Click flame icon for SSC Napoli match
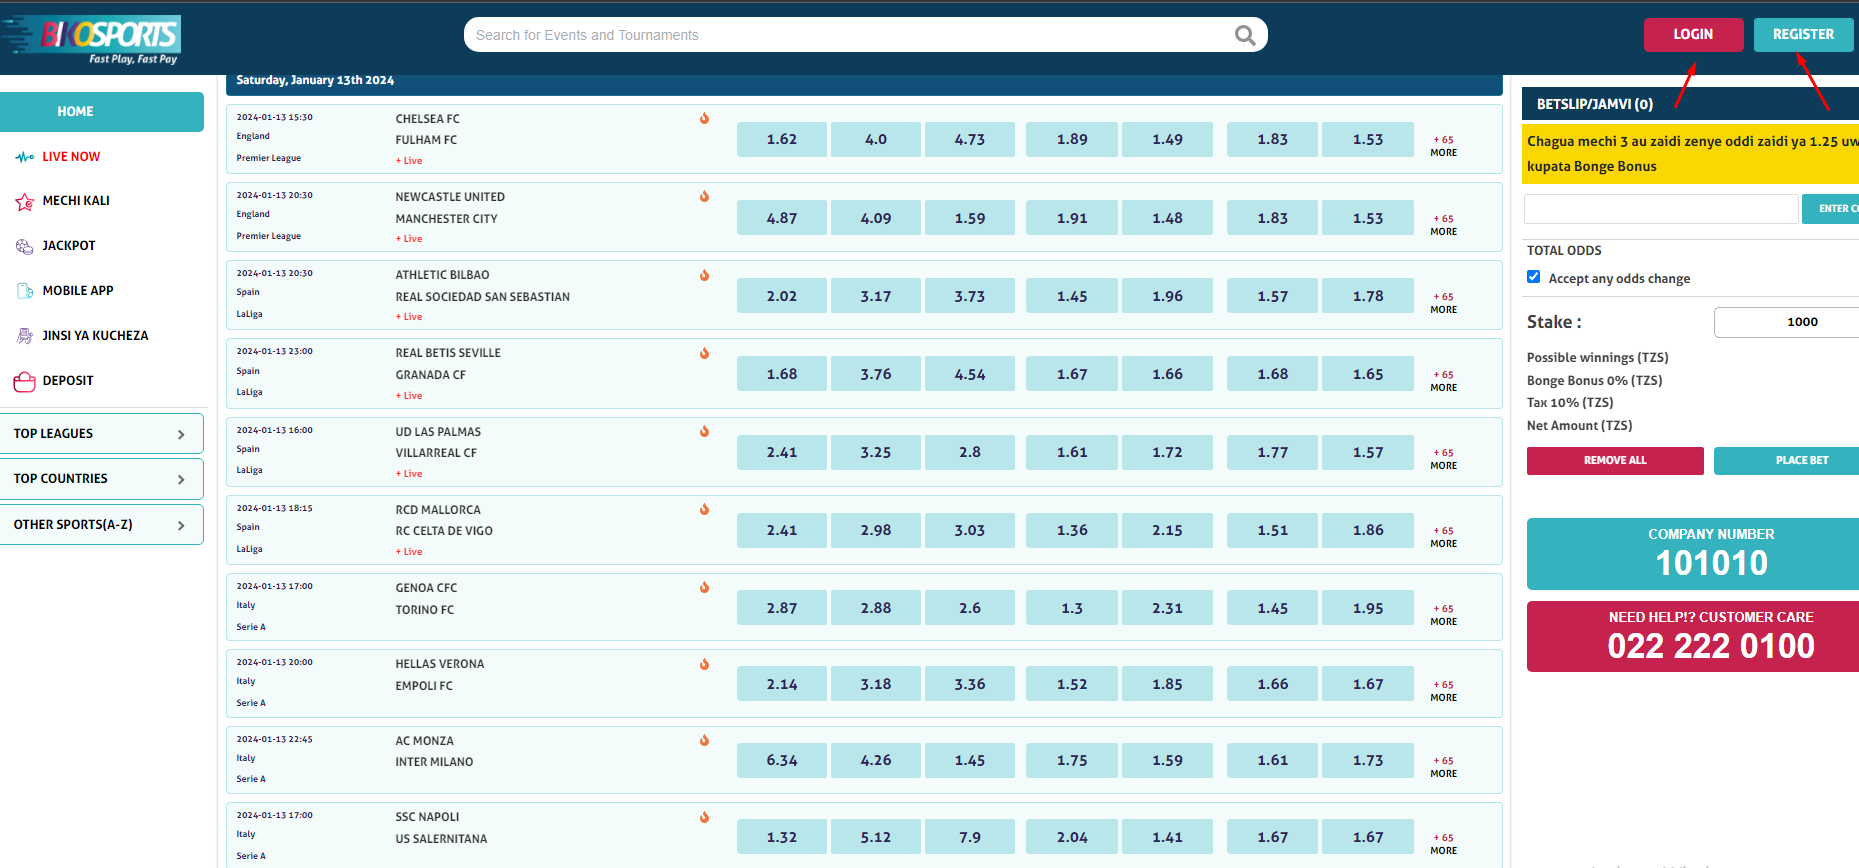Viewport: 1859px width, 868px height. pyautogui.click(x=704, y=817)
